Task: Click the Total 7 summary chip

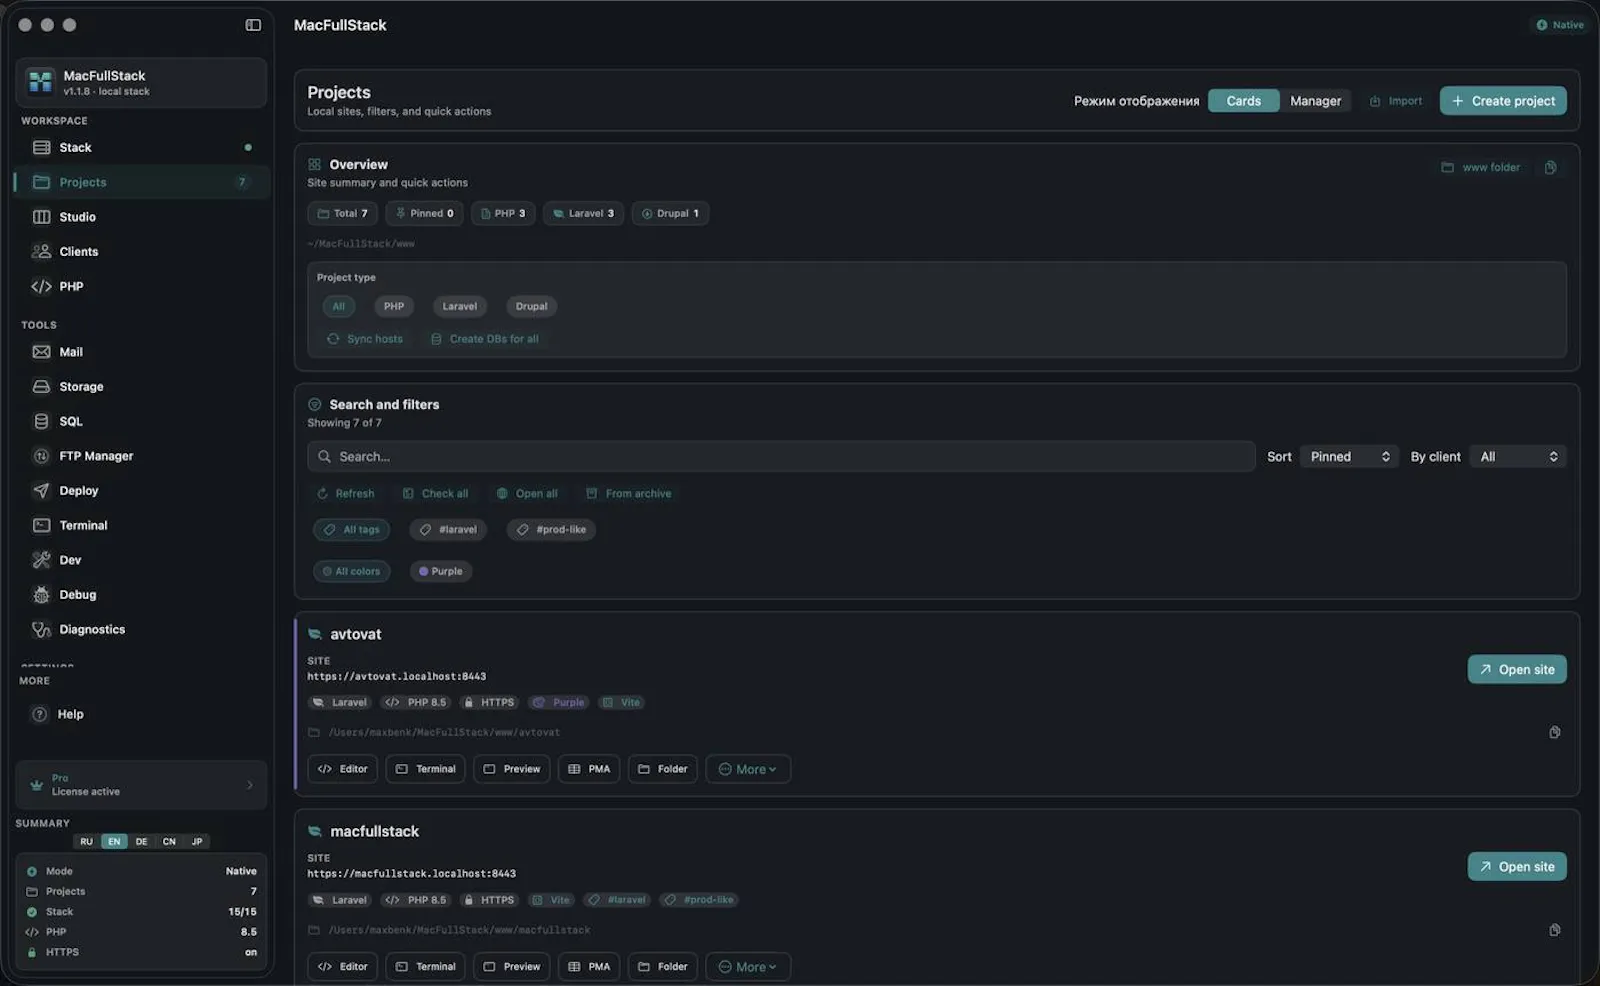Action: click(343, 213)
